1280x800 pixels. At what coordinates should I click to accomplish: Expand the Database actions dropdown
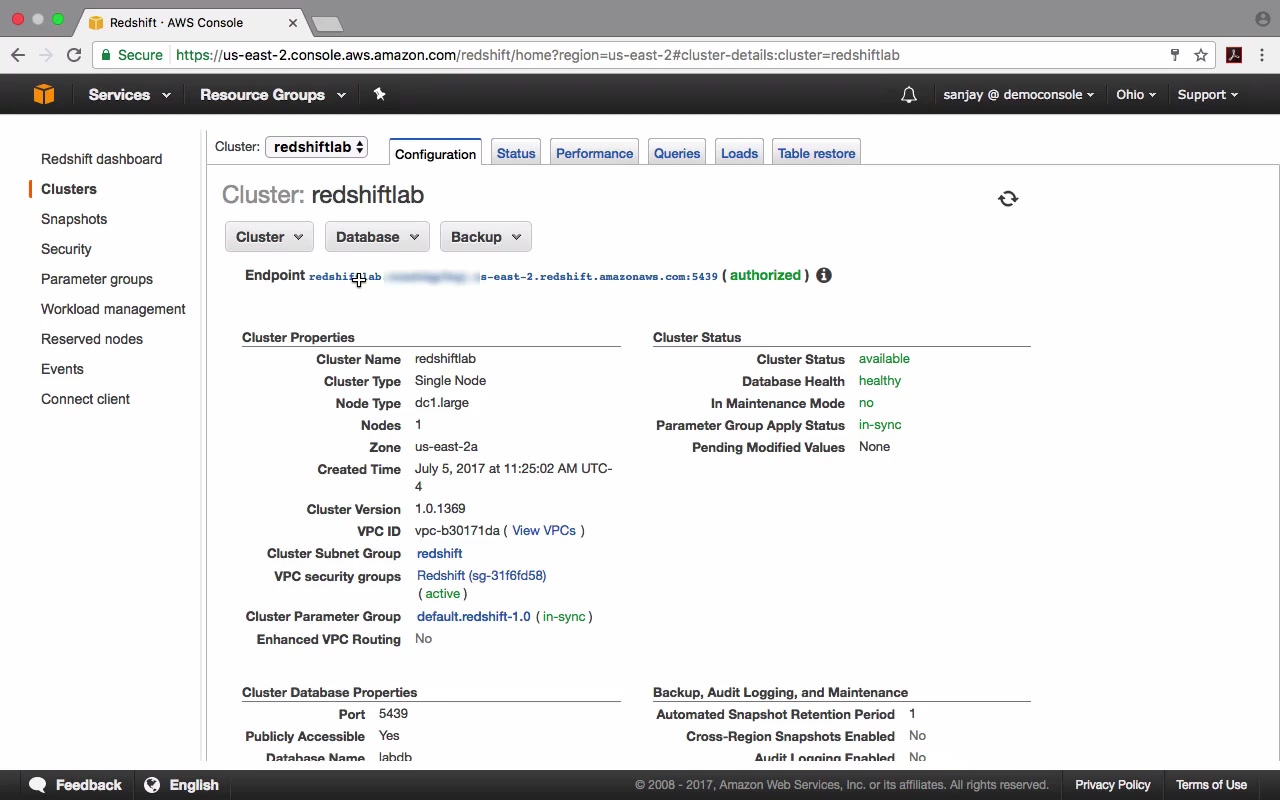tap(377, 237)
